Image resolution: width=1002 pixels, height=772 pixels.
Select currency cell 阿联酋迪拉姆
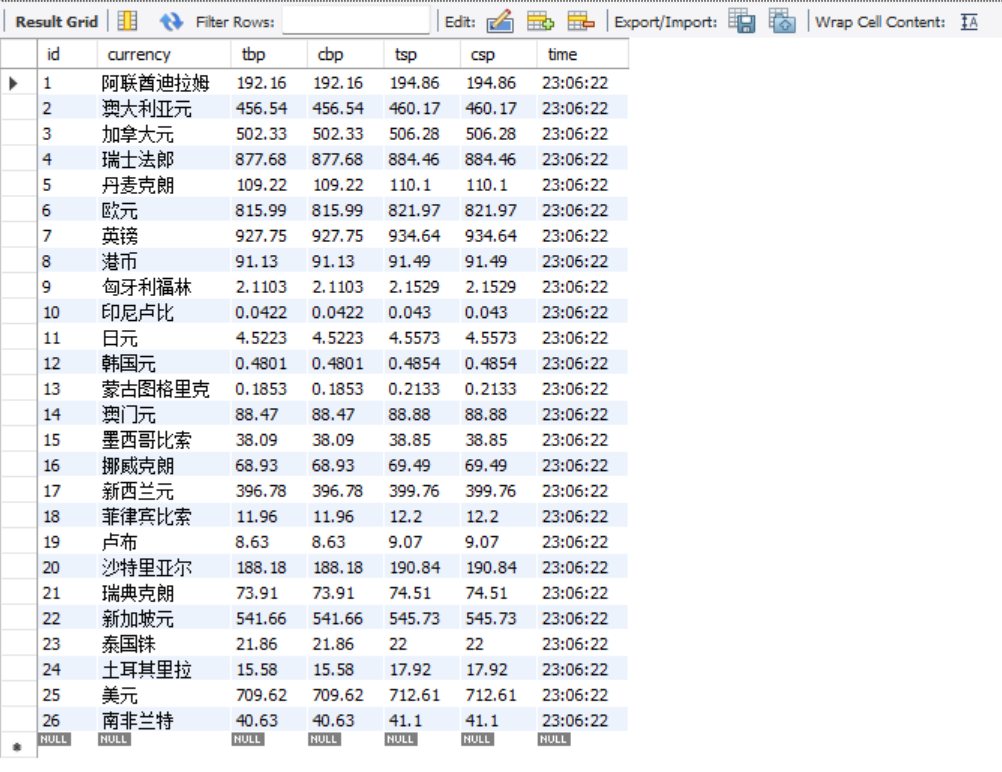click(164, 82)
